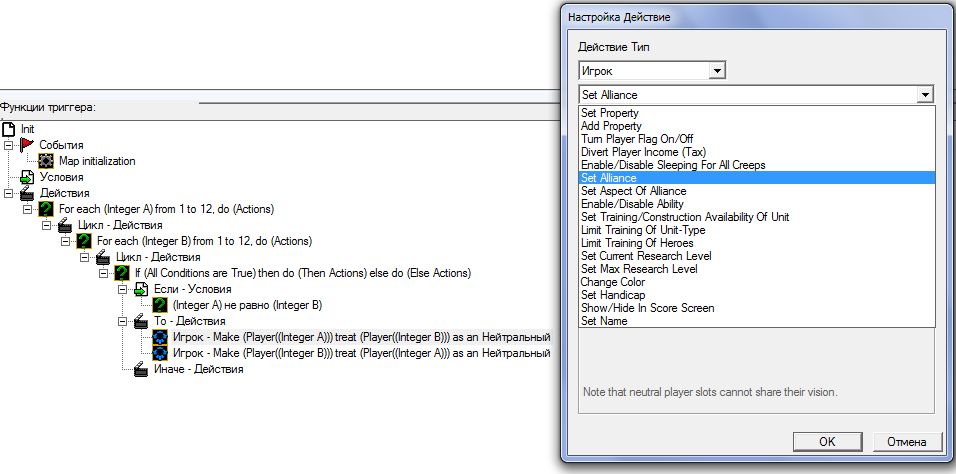The height and width of the screenshot is (474, 956).
Task: Confirm the action with OK
Action: tap(827, 442)
